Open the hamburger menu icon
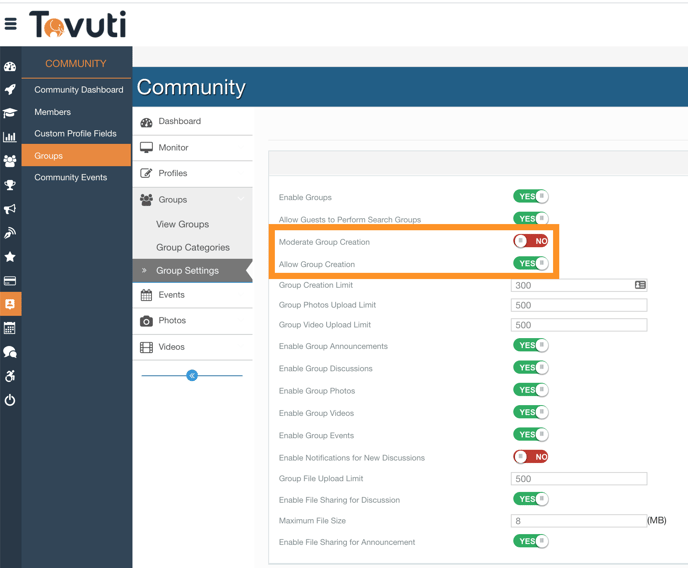688x568 pixels. pyautogui.click(x=11, y=24)
